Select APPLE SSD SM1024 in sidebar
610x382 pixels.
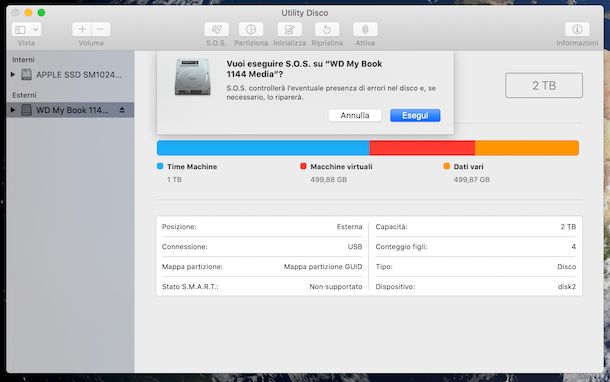point(70,74)
